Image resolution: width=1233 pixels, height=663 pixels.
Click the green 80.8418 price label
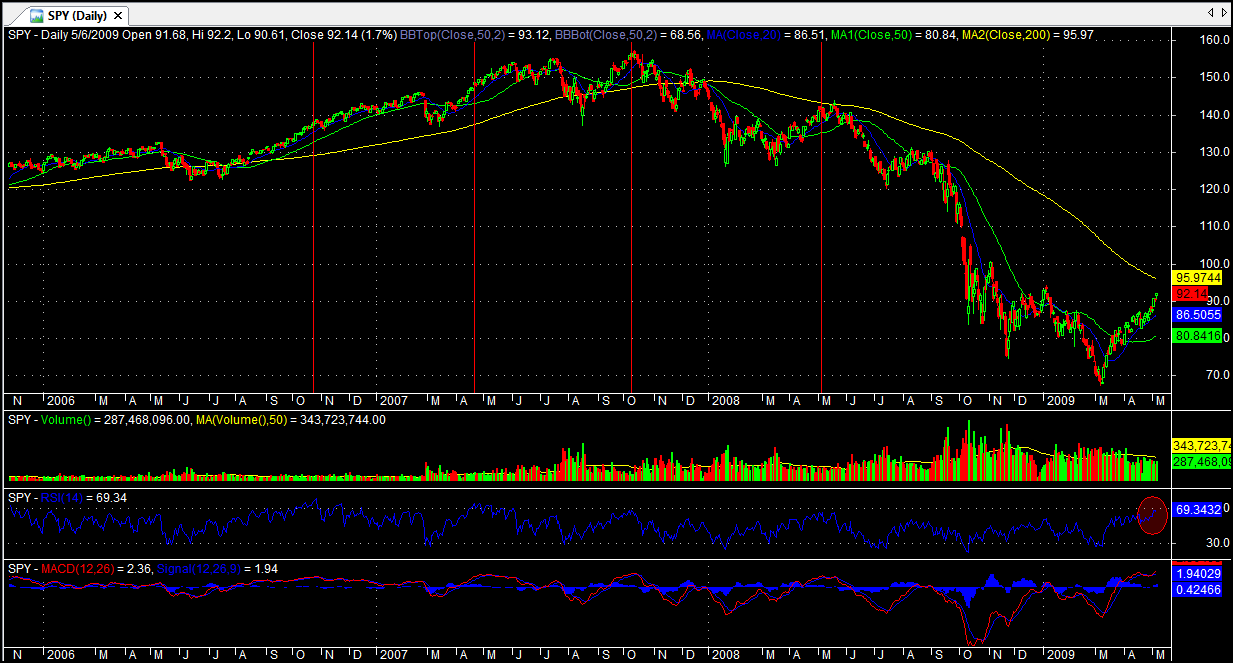1199,336
